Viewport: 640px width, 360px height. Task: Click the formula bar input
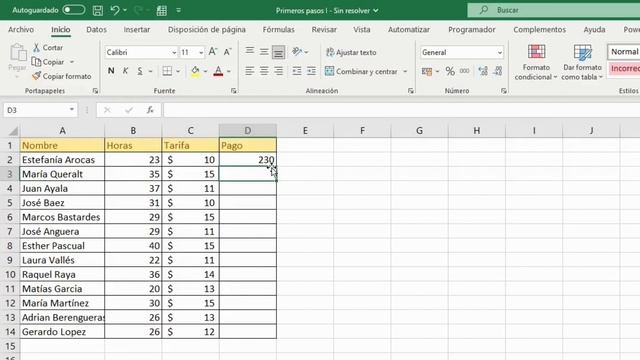[402, 110]
